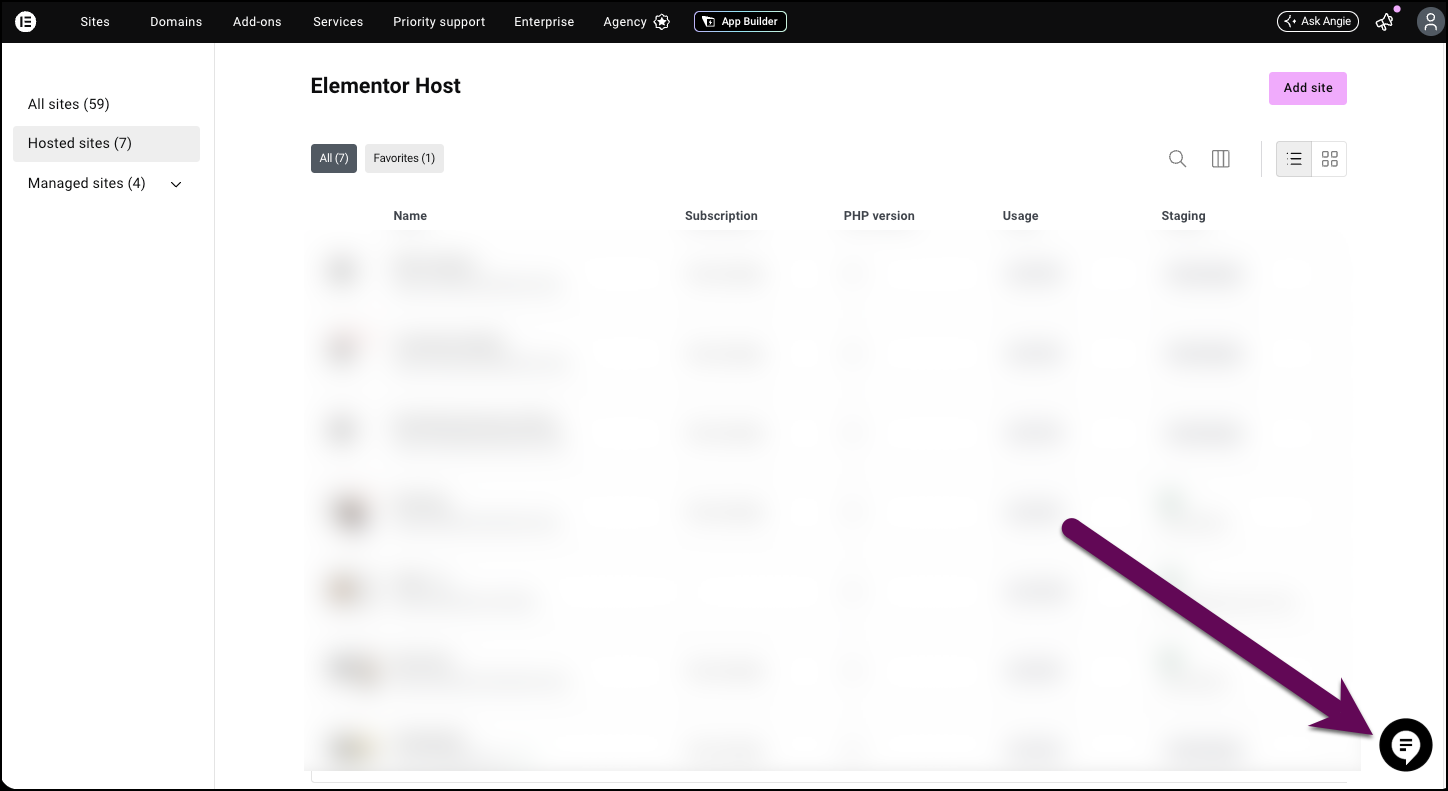Image resolution: width=1448 pixels, height=791 pixels.
Task: Switch to list view layout
Action: 1294,159
